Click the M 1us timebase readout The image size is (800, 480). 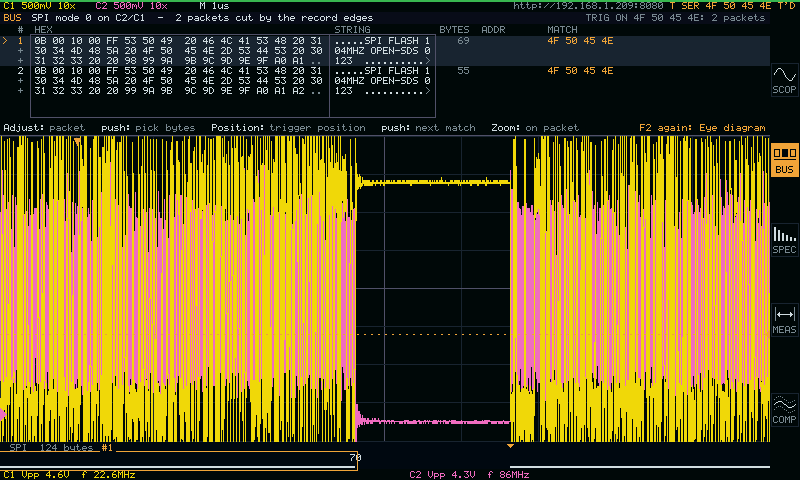[x=214, y=6]
